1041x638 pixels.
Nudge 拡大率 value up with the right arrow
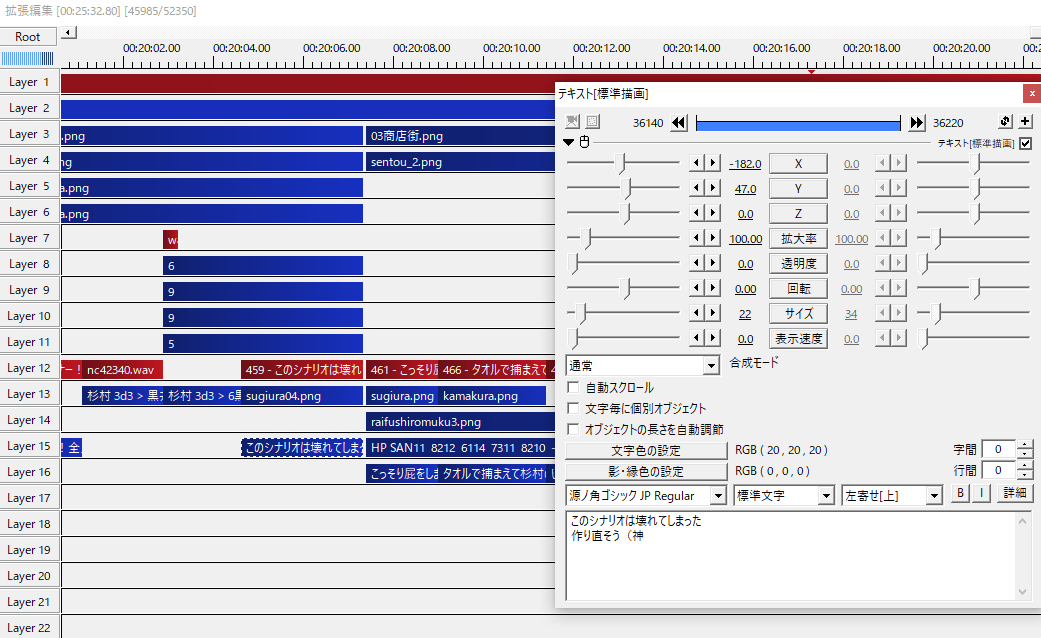[x=712, y=238]
